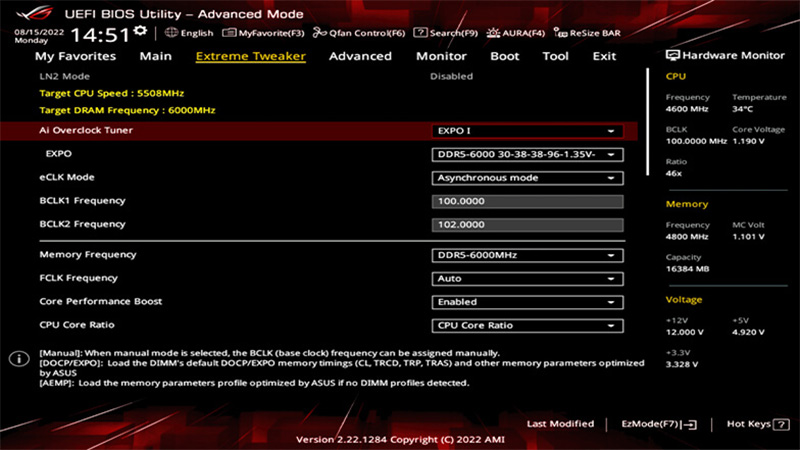
Task: Click the Hardware Monitor screen icon
Action: (672, 55)
